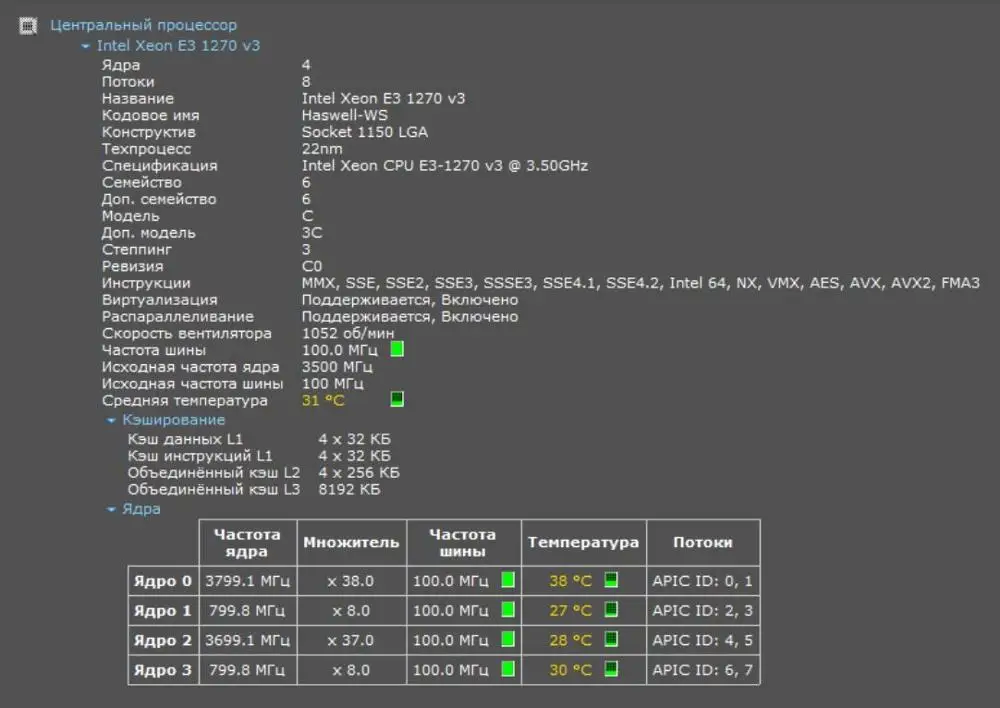This screenshot has height=708, width=1000.
Task: Click Ядро 3 bus frequency green indicator
Action: pos(508,669)
